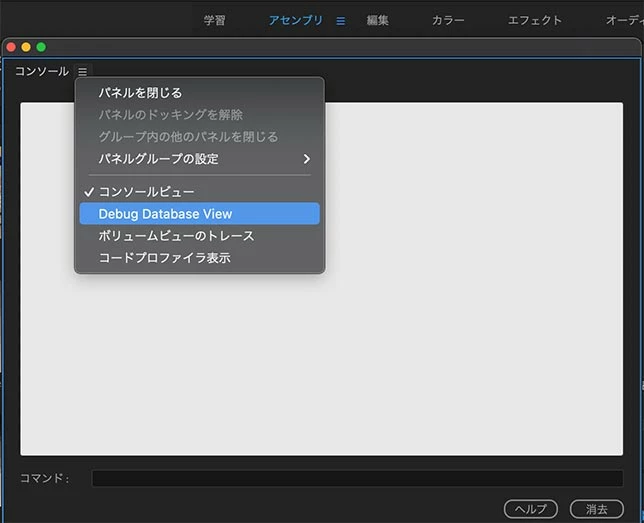The height and width of the screenshot is (523, 644).
Task: Focus the コマンド input field
Action: tap(357, 479)
